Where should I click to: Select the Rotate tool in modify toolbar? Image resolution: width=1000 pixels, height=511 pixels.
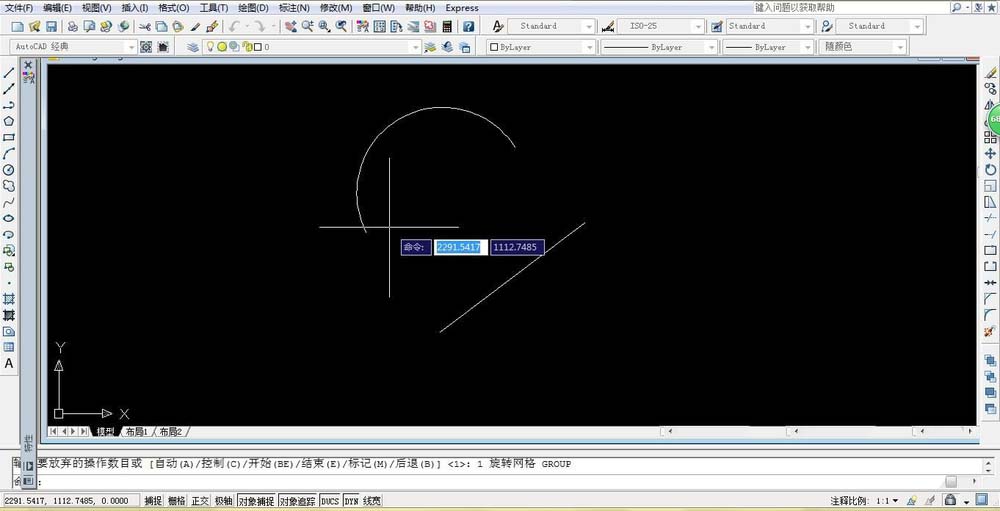pos(991,170)
